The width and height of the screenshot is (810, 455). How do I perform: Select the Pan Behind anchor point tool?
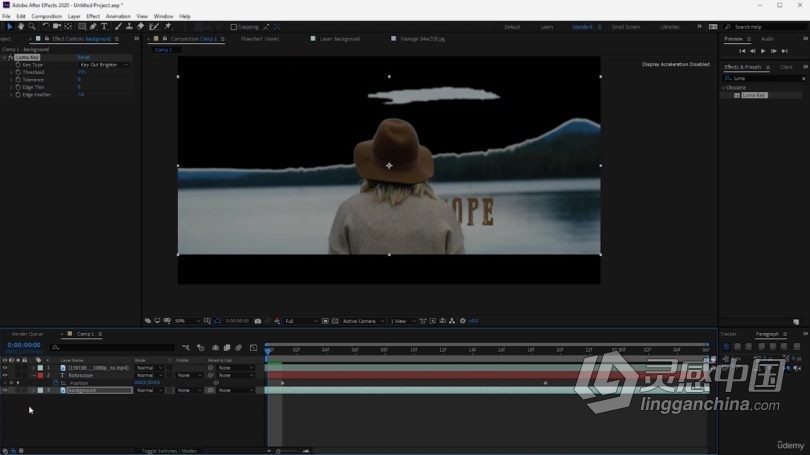(x=68, y=26)
